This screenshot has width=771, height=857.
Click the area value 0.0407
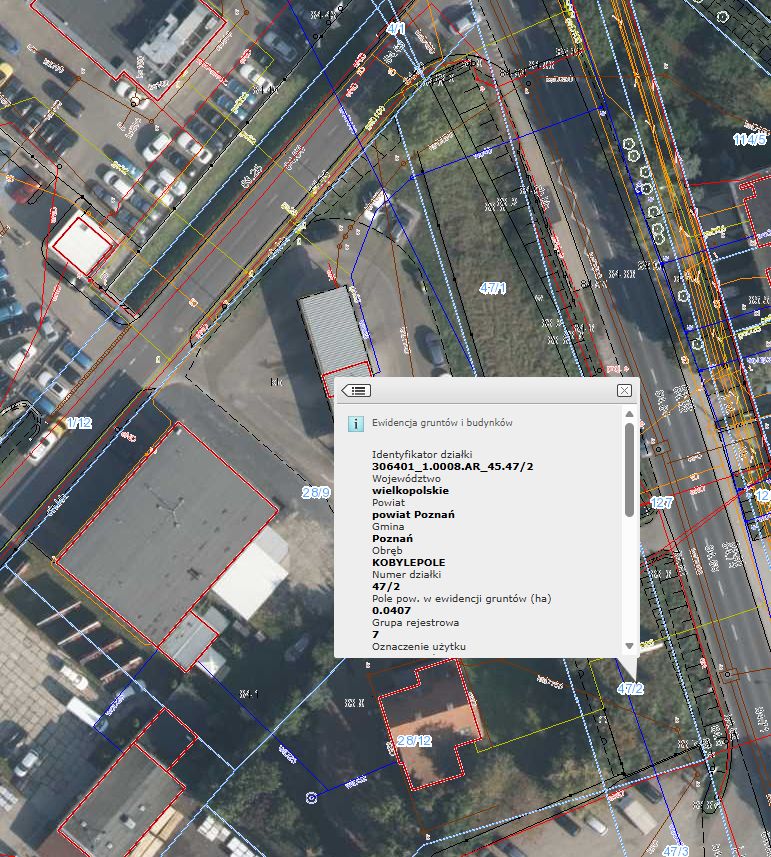391,610
